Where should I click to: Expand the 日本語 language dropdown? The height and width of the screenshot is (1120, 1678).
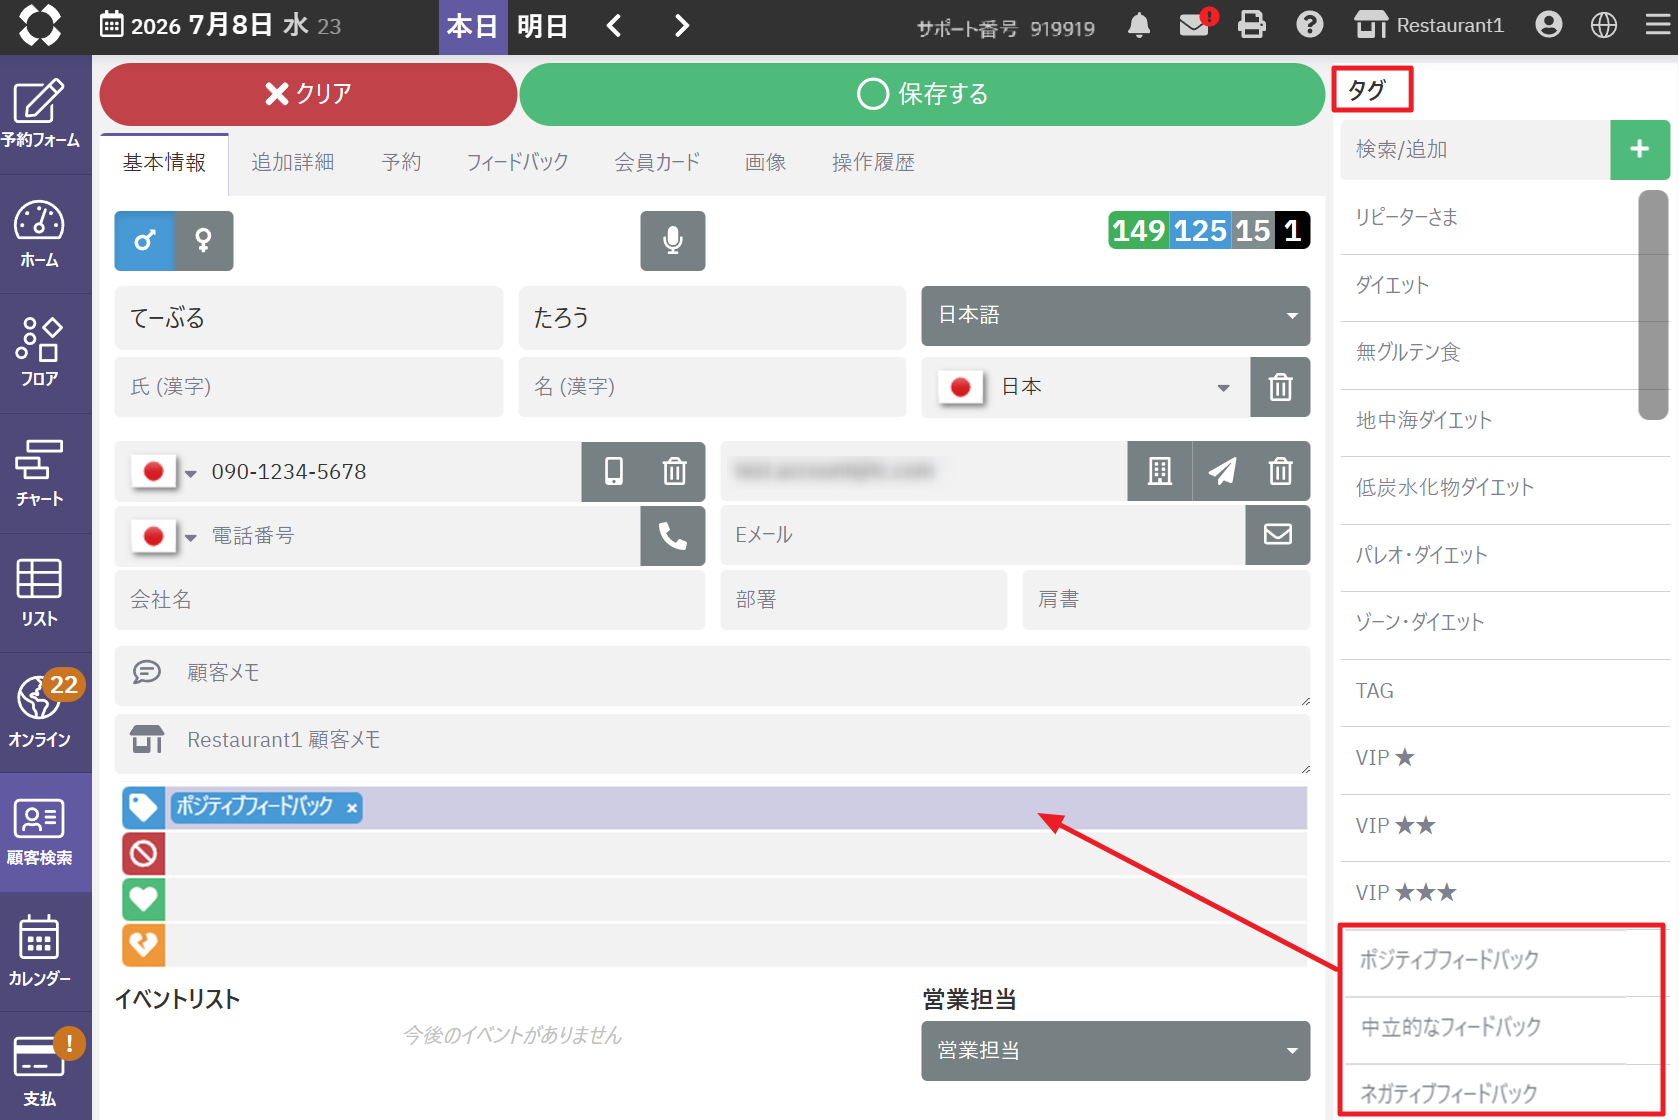coord(1115,316)
